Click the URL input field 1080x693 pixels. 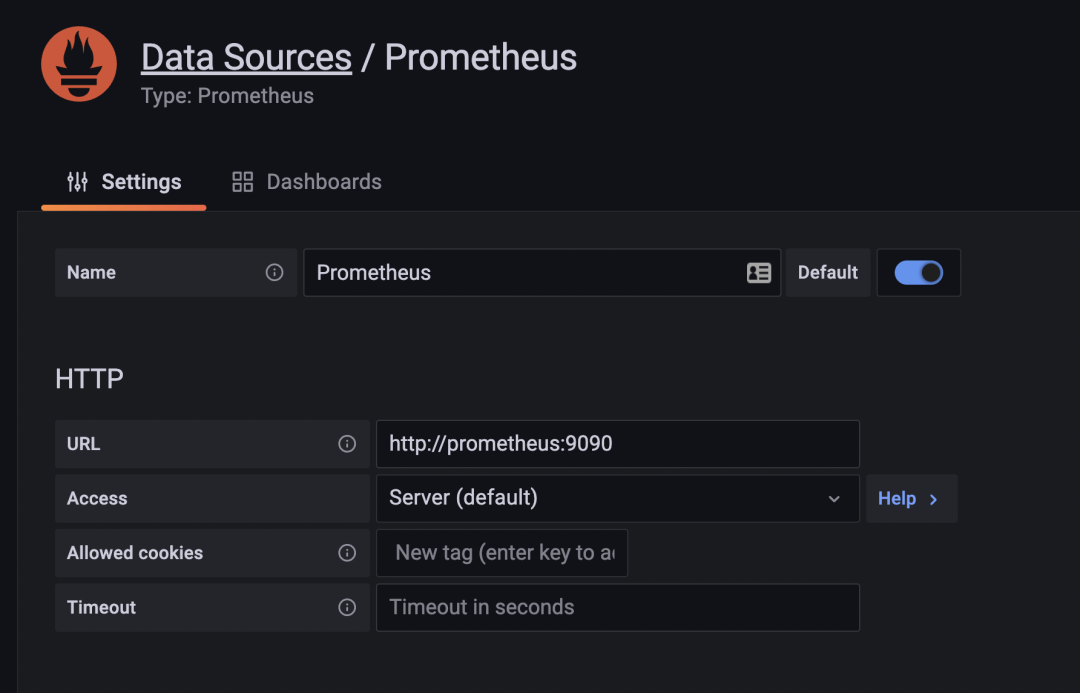(x=615, y=444)
